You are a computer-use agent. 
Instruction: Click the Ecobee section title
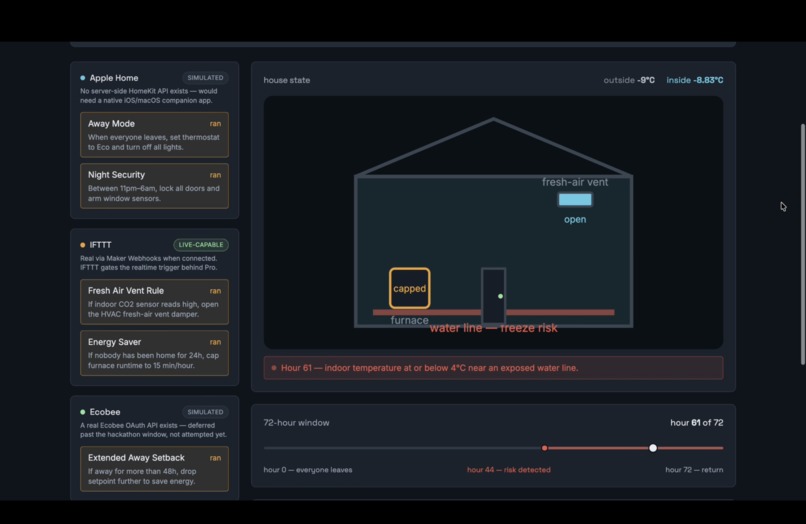[105, 412]
